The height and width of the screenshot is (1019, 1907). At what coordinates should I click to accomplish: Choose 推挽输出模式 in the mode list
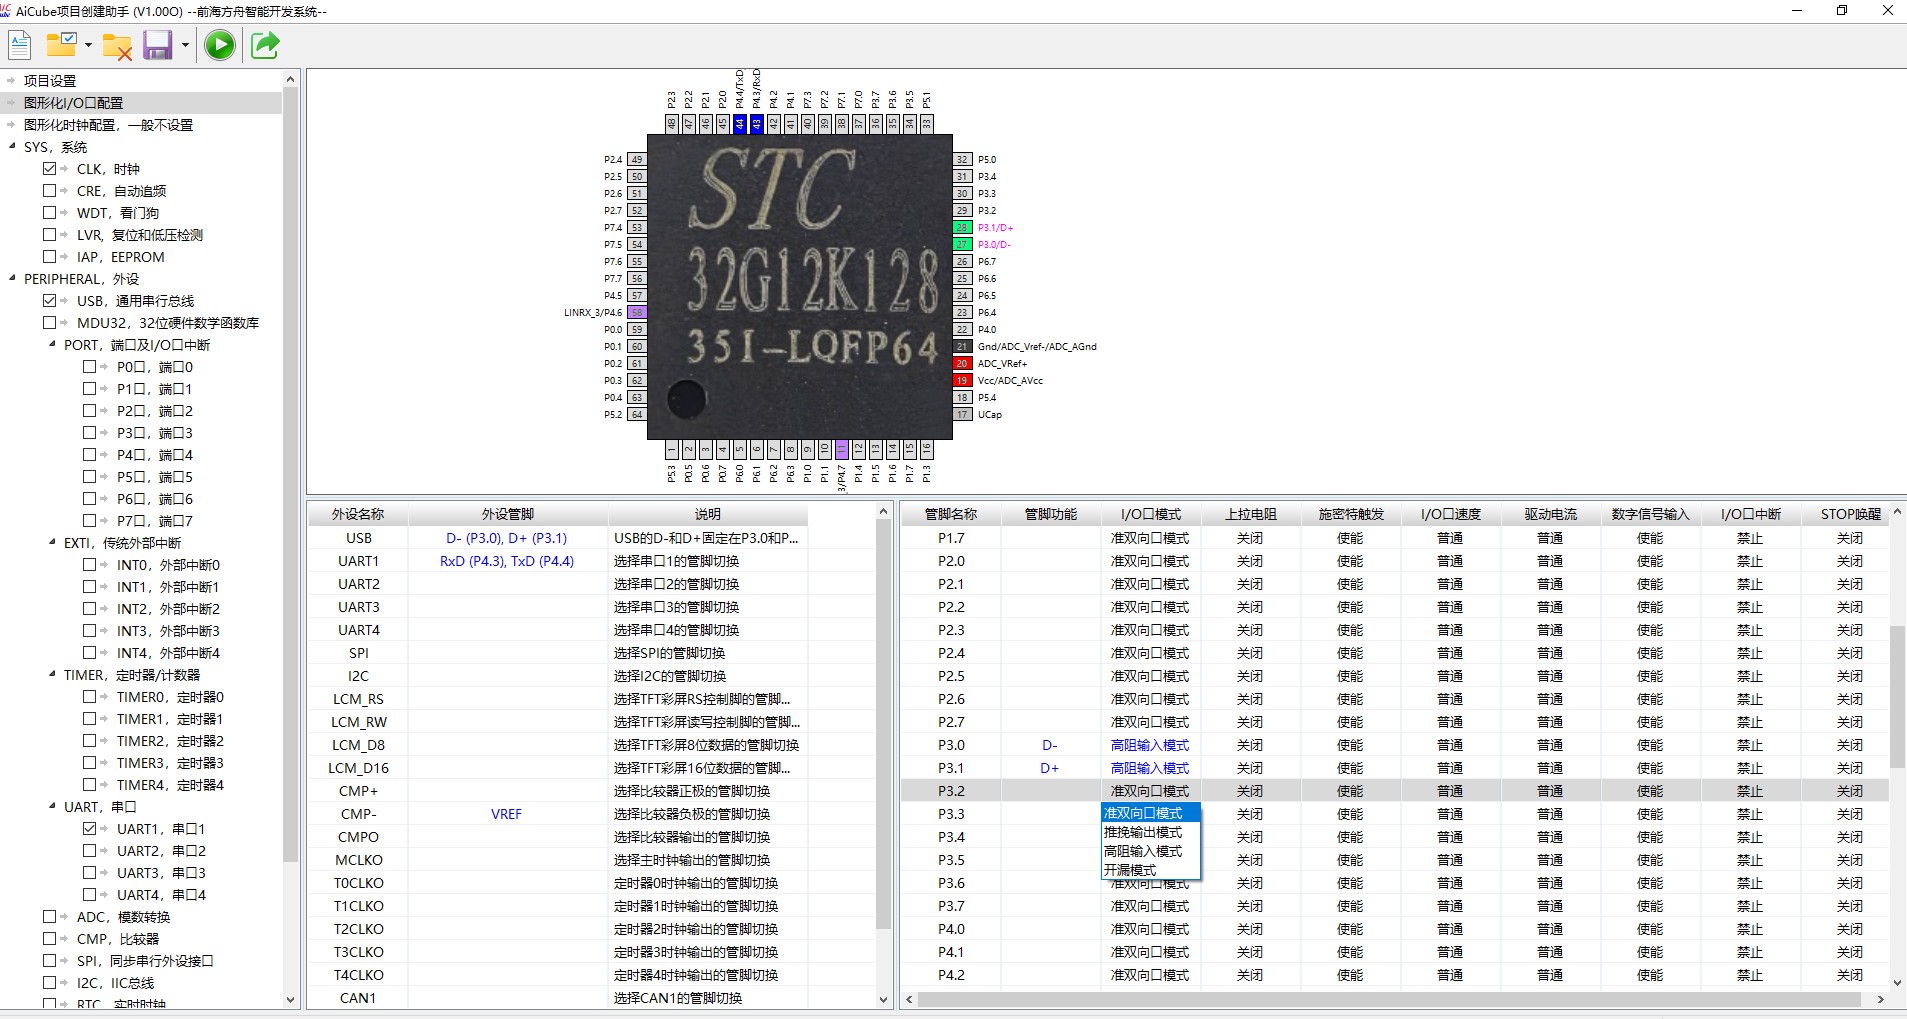(1150, 832)
